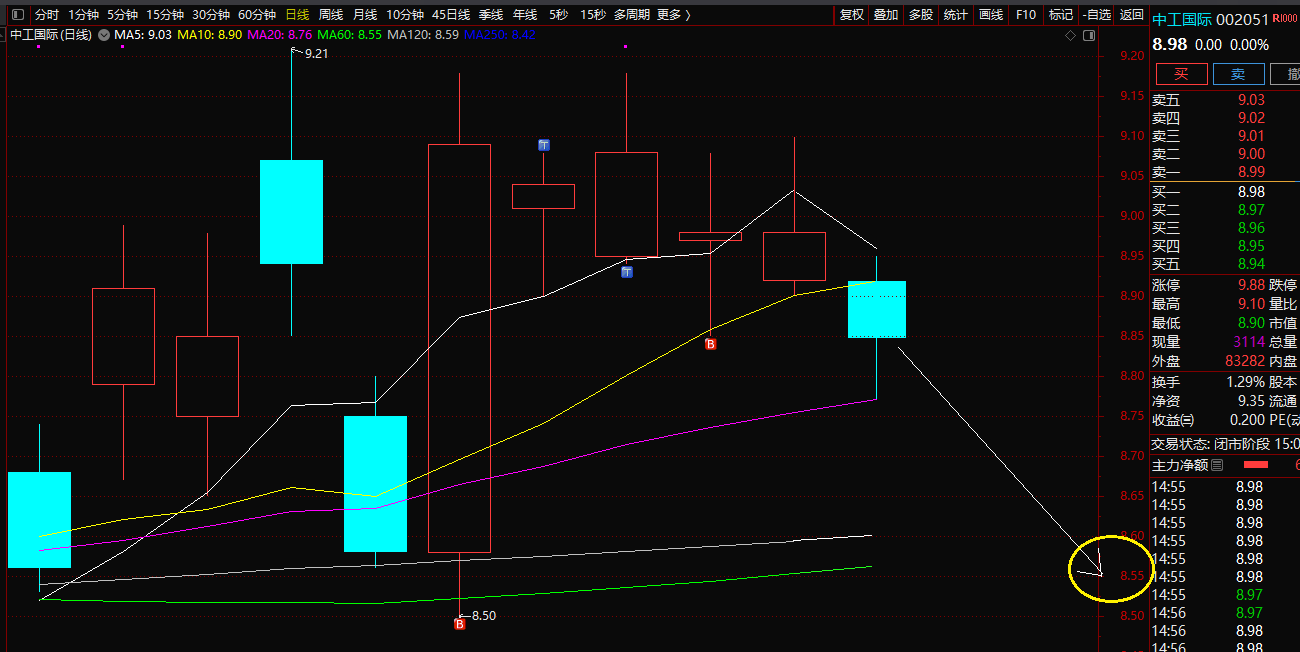Click the diamond icon above the price axis
Image resolution: width=1300 pixels, height=652 pixels.
coord(1071,35)
